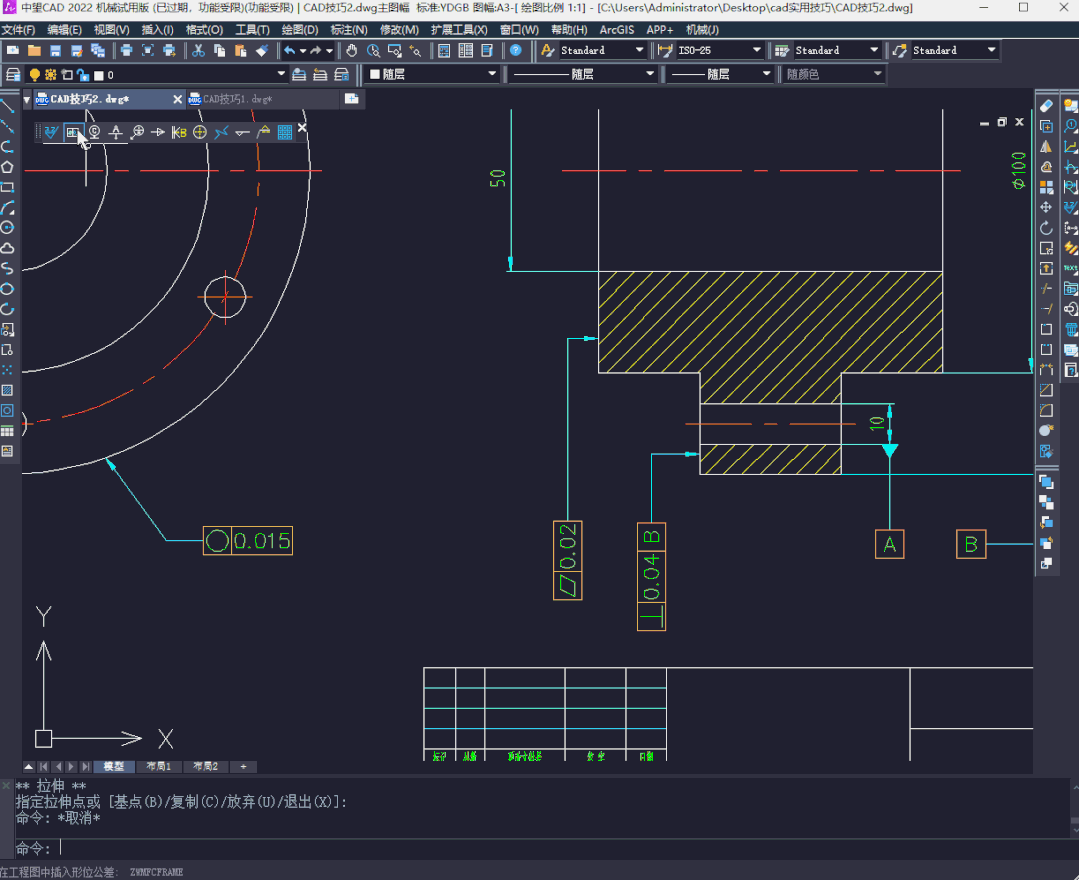Screen dimensions: 1079x880
Task: Select the Eraser tool in right toolbar
Action: pyautogui.click(x=1046, y=105)
